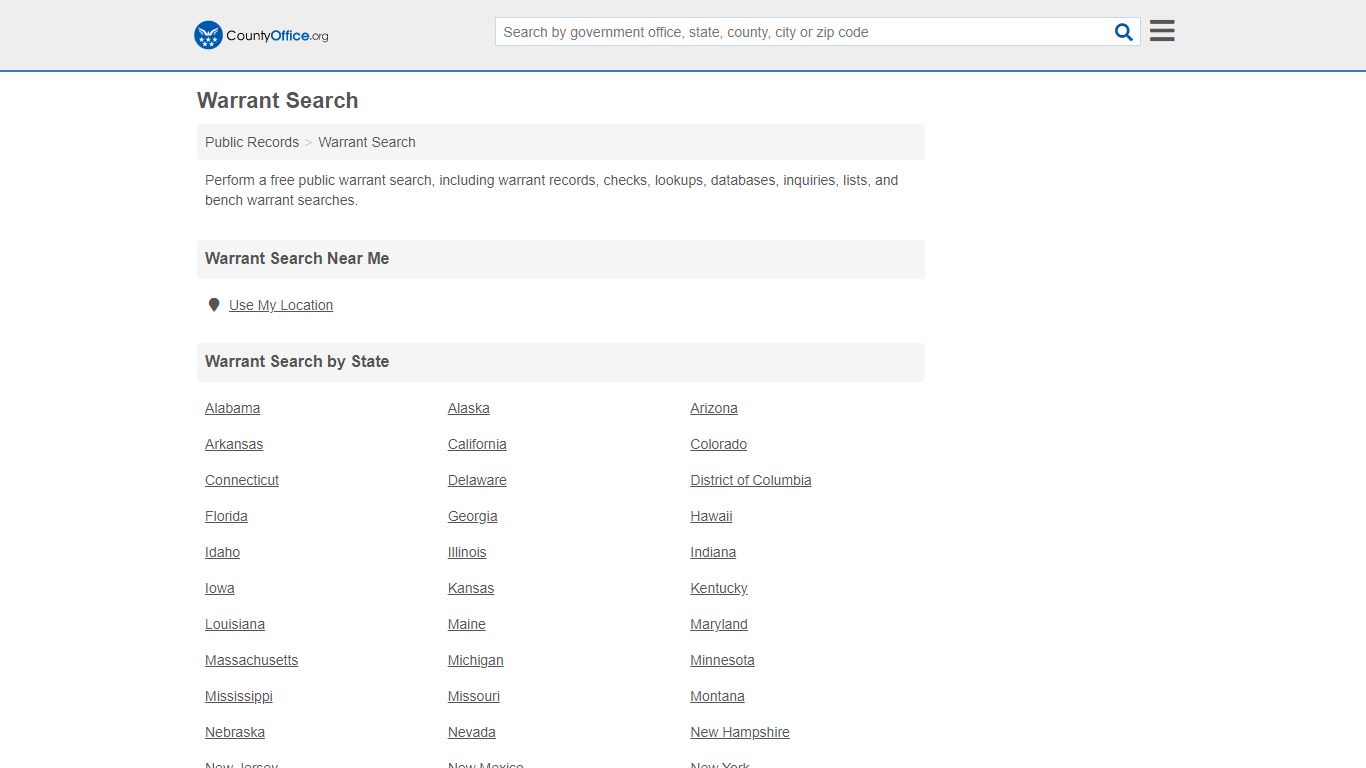Screen dimensions: 1366x768
Task: Select the Arkansas link
Action: pyautogui.click(x=234, y=444)
